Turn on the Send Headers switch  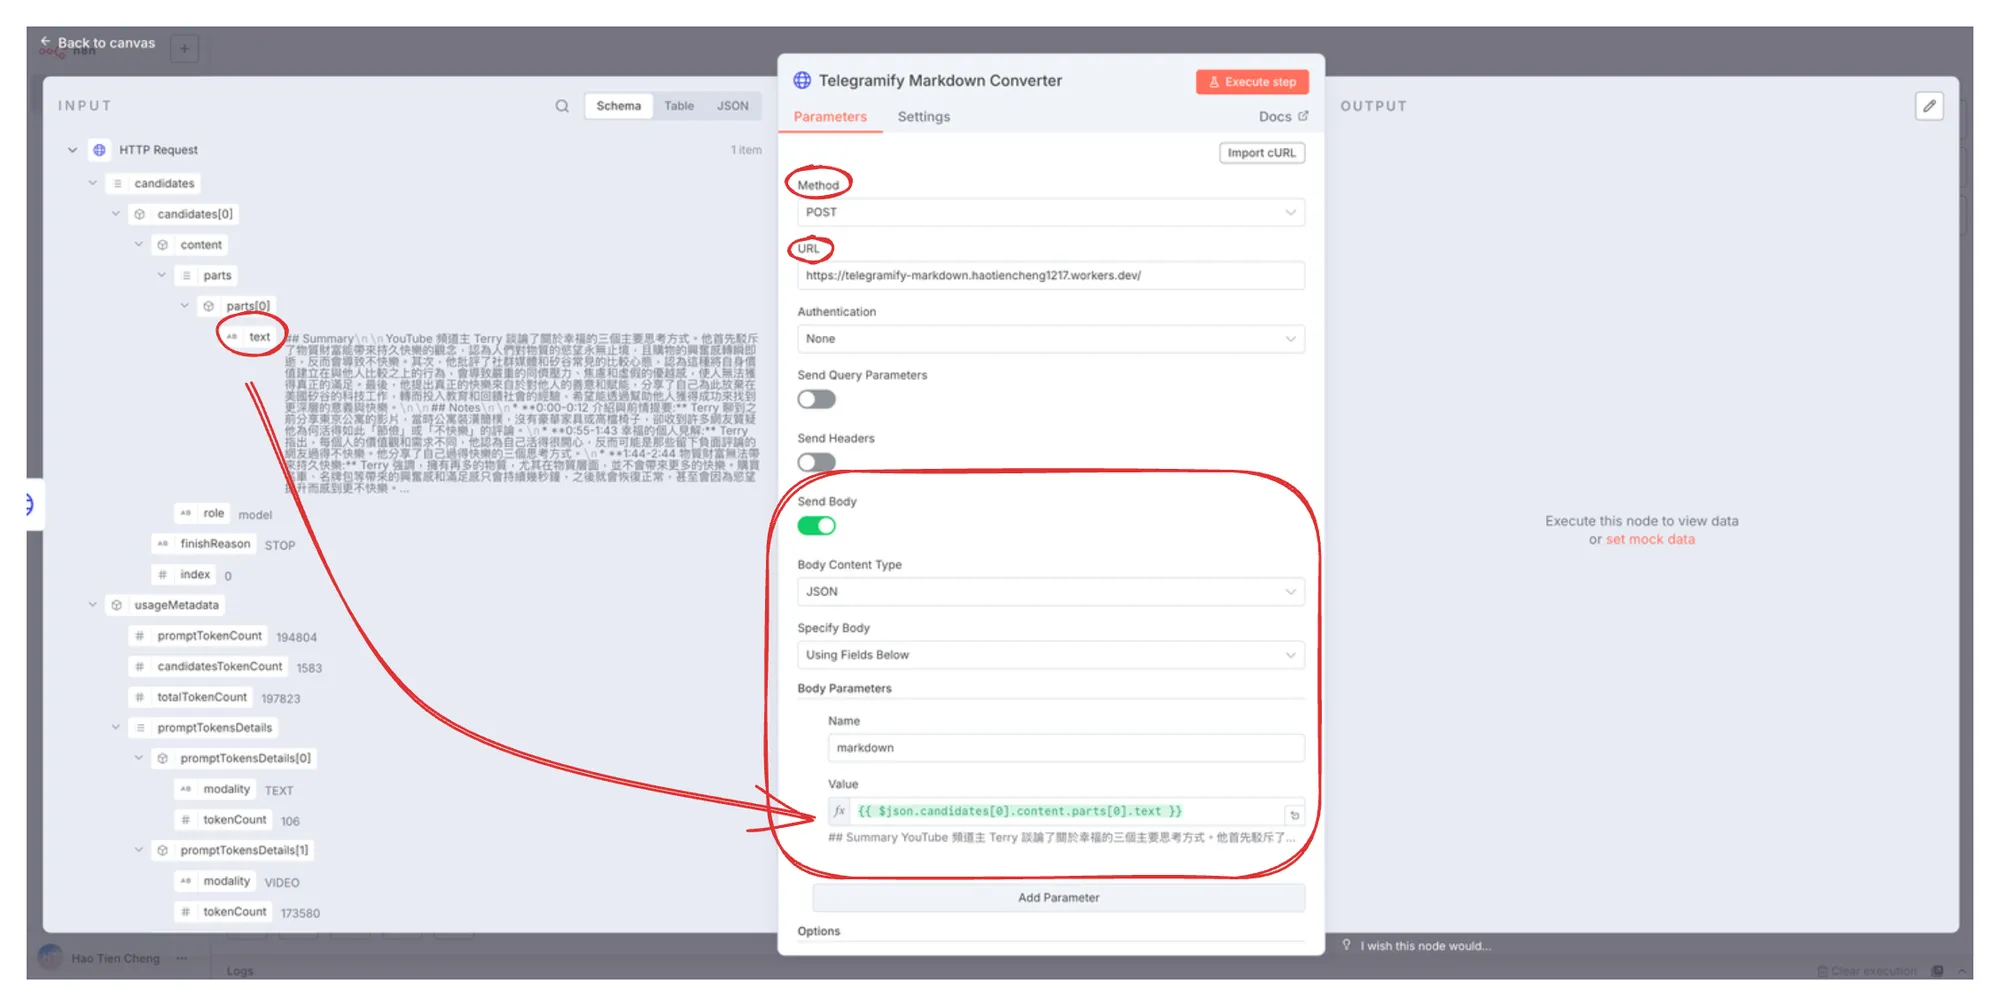click(x=816, y=462)
